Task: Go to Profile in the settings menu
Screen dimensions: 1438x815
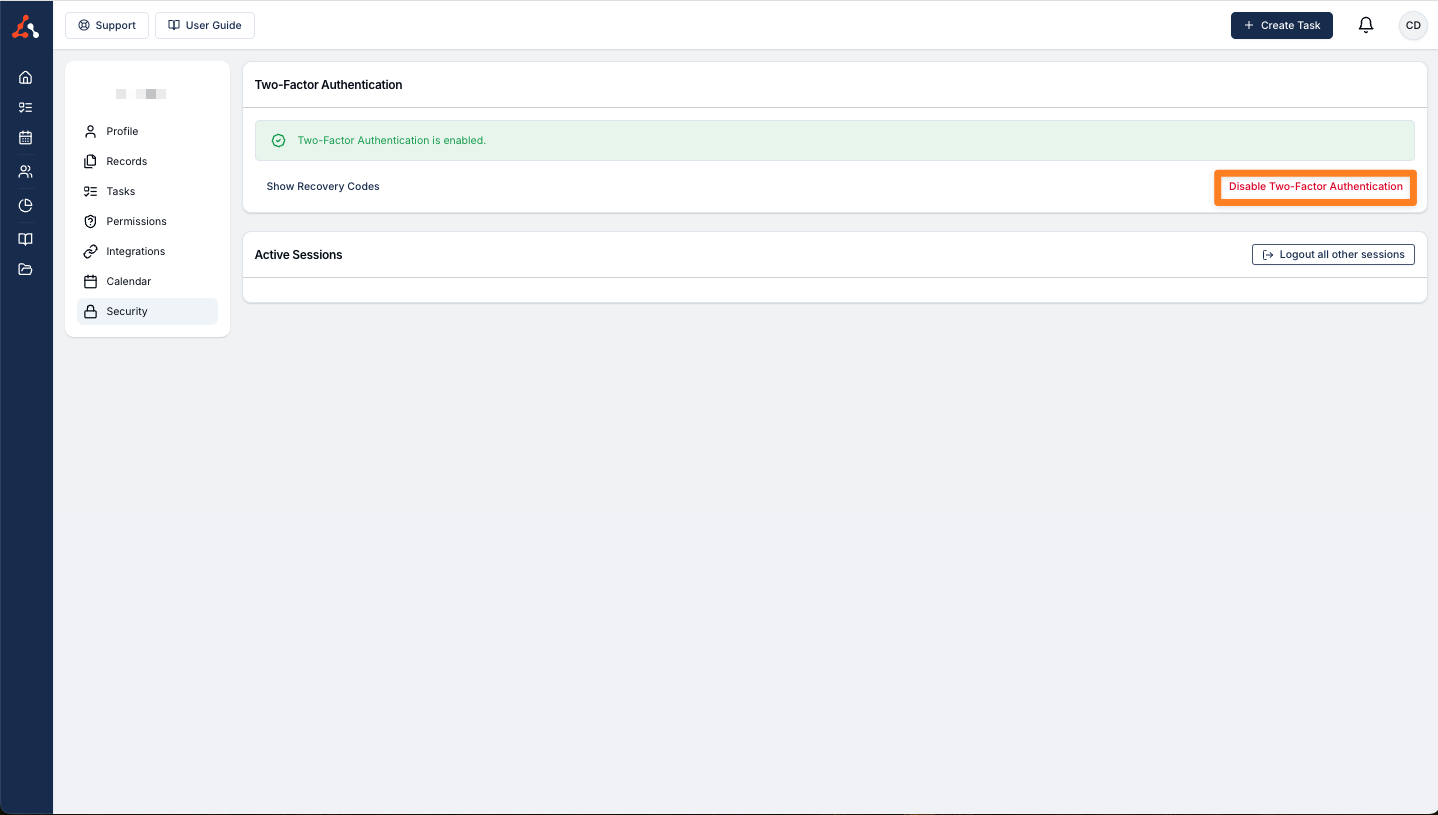Action: pos(122,131)
